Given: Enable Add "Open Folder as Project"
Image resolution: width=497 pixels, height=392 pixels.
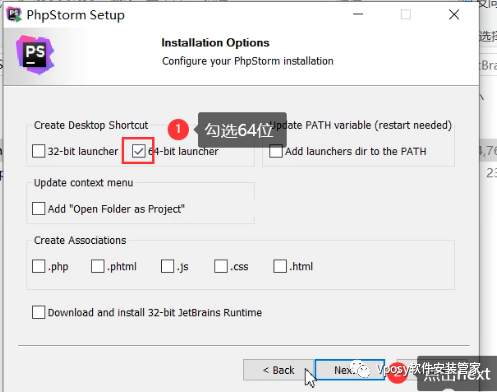Looking at the screenshot, I should (39, 209).
